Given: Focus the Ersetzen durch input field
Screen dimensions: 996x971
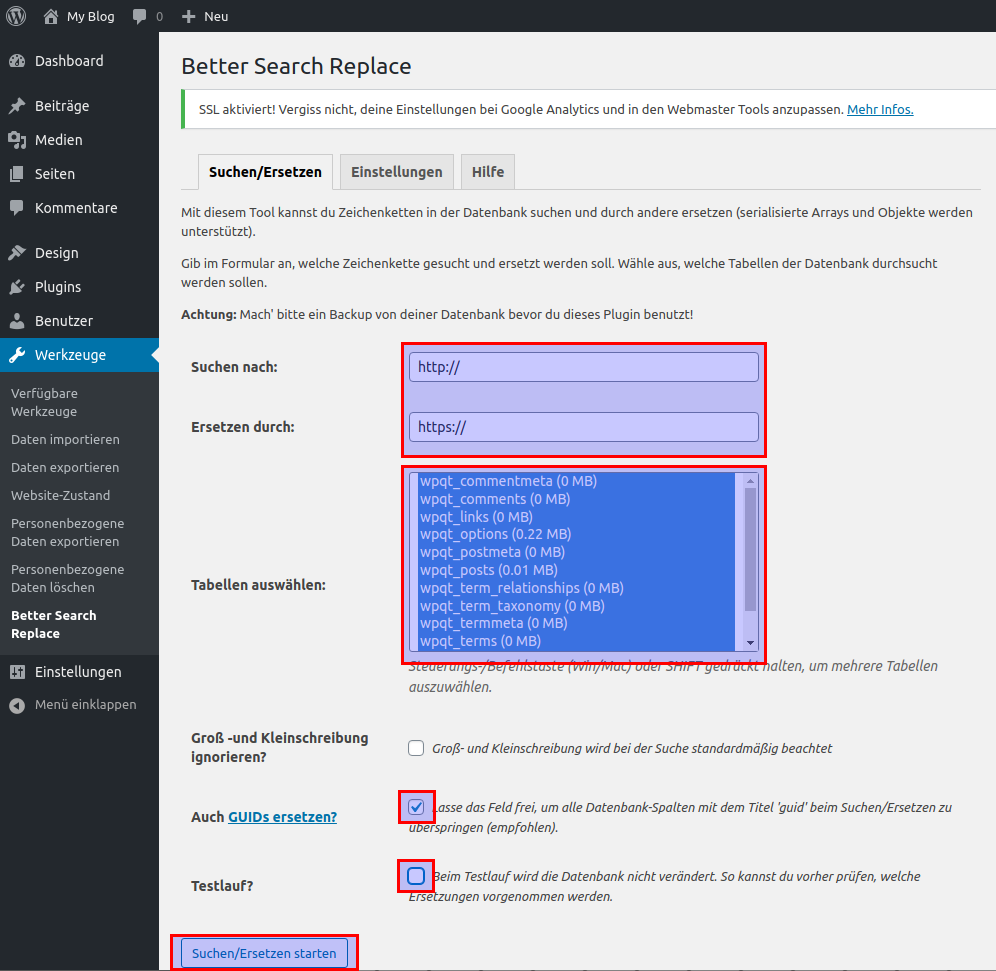Looking at the screenshot, I should (584, 427).
